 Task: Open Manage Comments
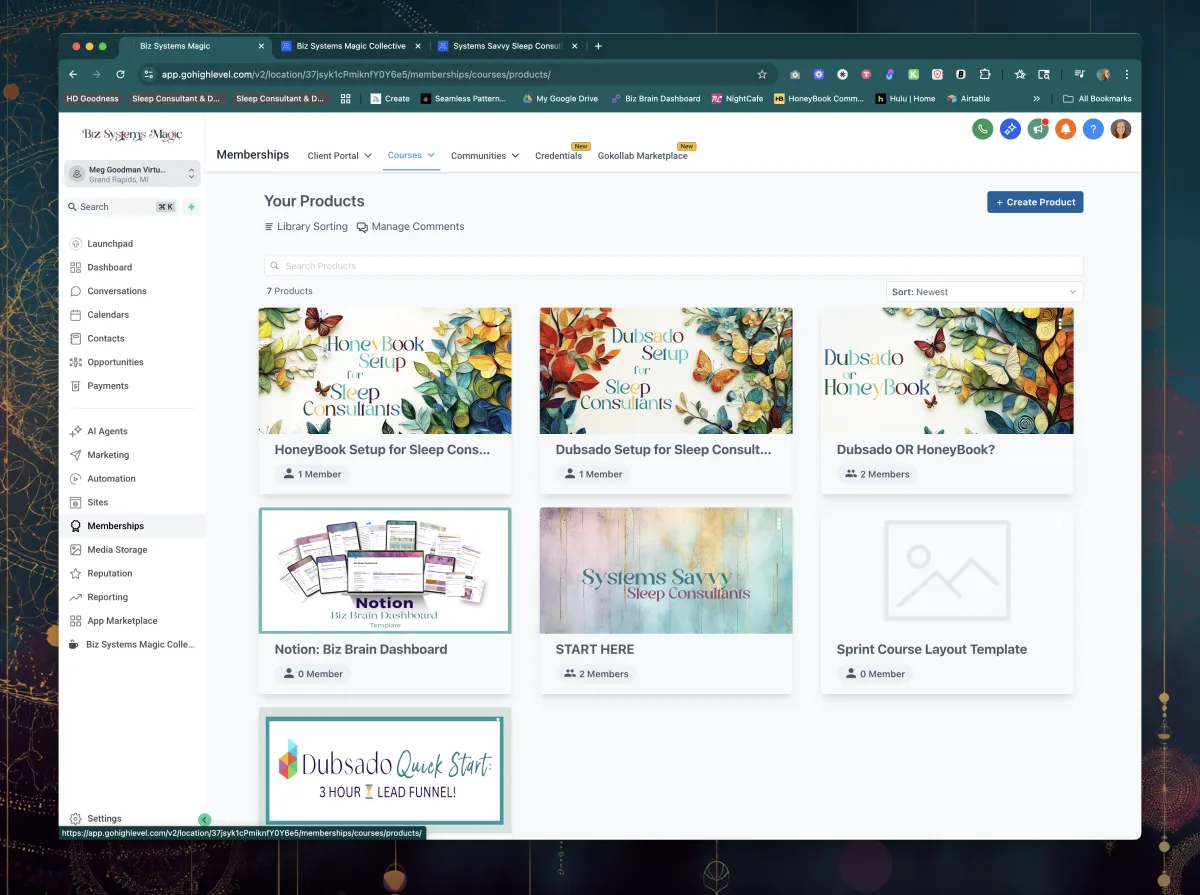click(411, 227)
